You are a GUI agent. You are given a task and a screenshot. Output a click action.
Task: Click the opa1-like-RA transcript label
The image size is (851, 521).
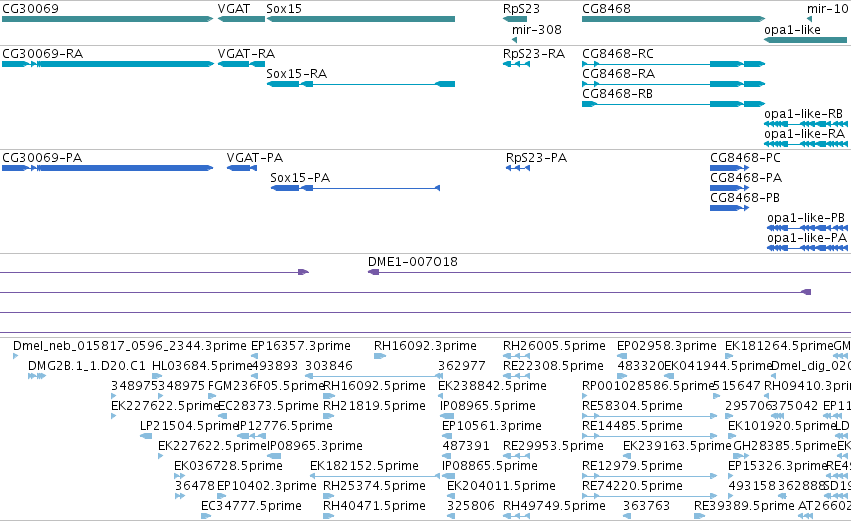(804, 134)
